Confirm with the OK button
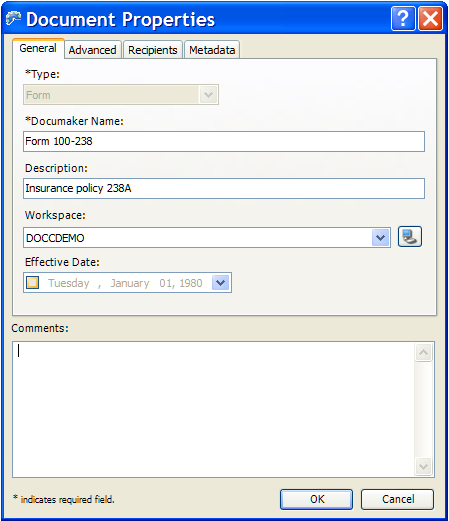The width and height of the screenshot is (449, 521). click(x=316, y=499)
